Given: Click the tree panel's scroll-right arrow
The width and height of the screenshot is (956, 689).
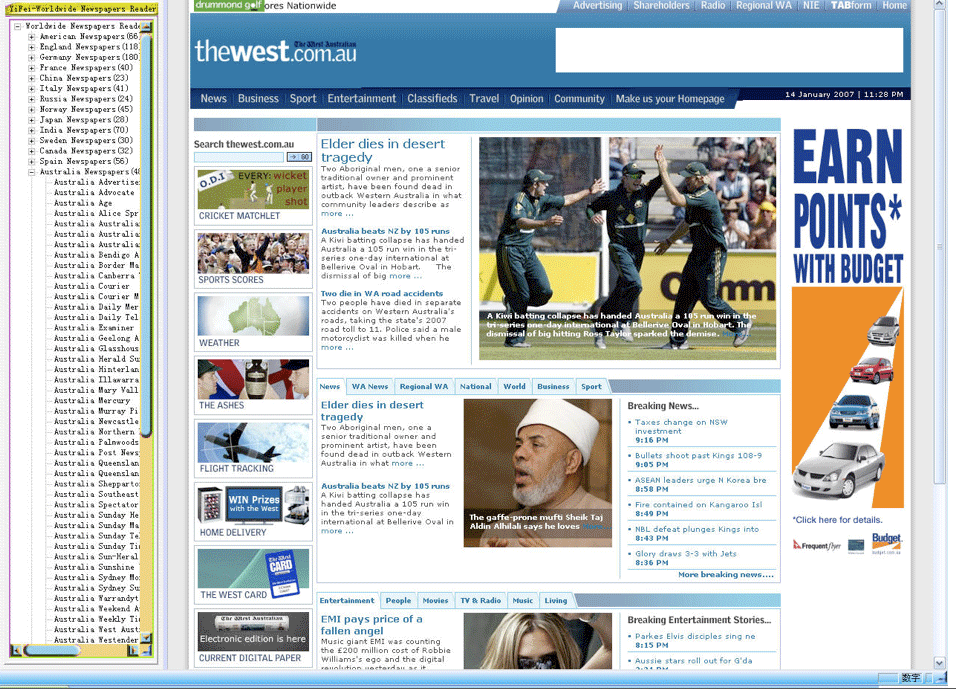Looking at the screenshot, I should coord(132,651).
